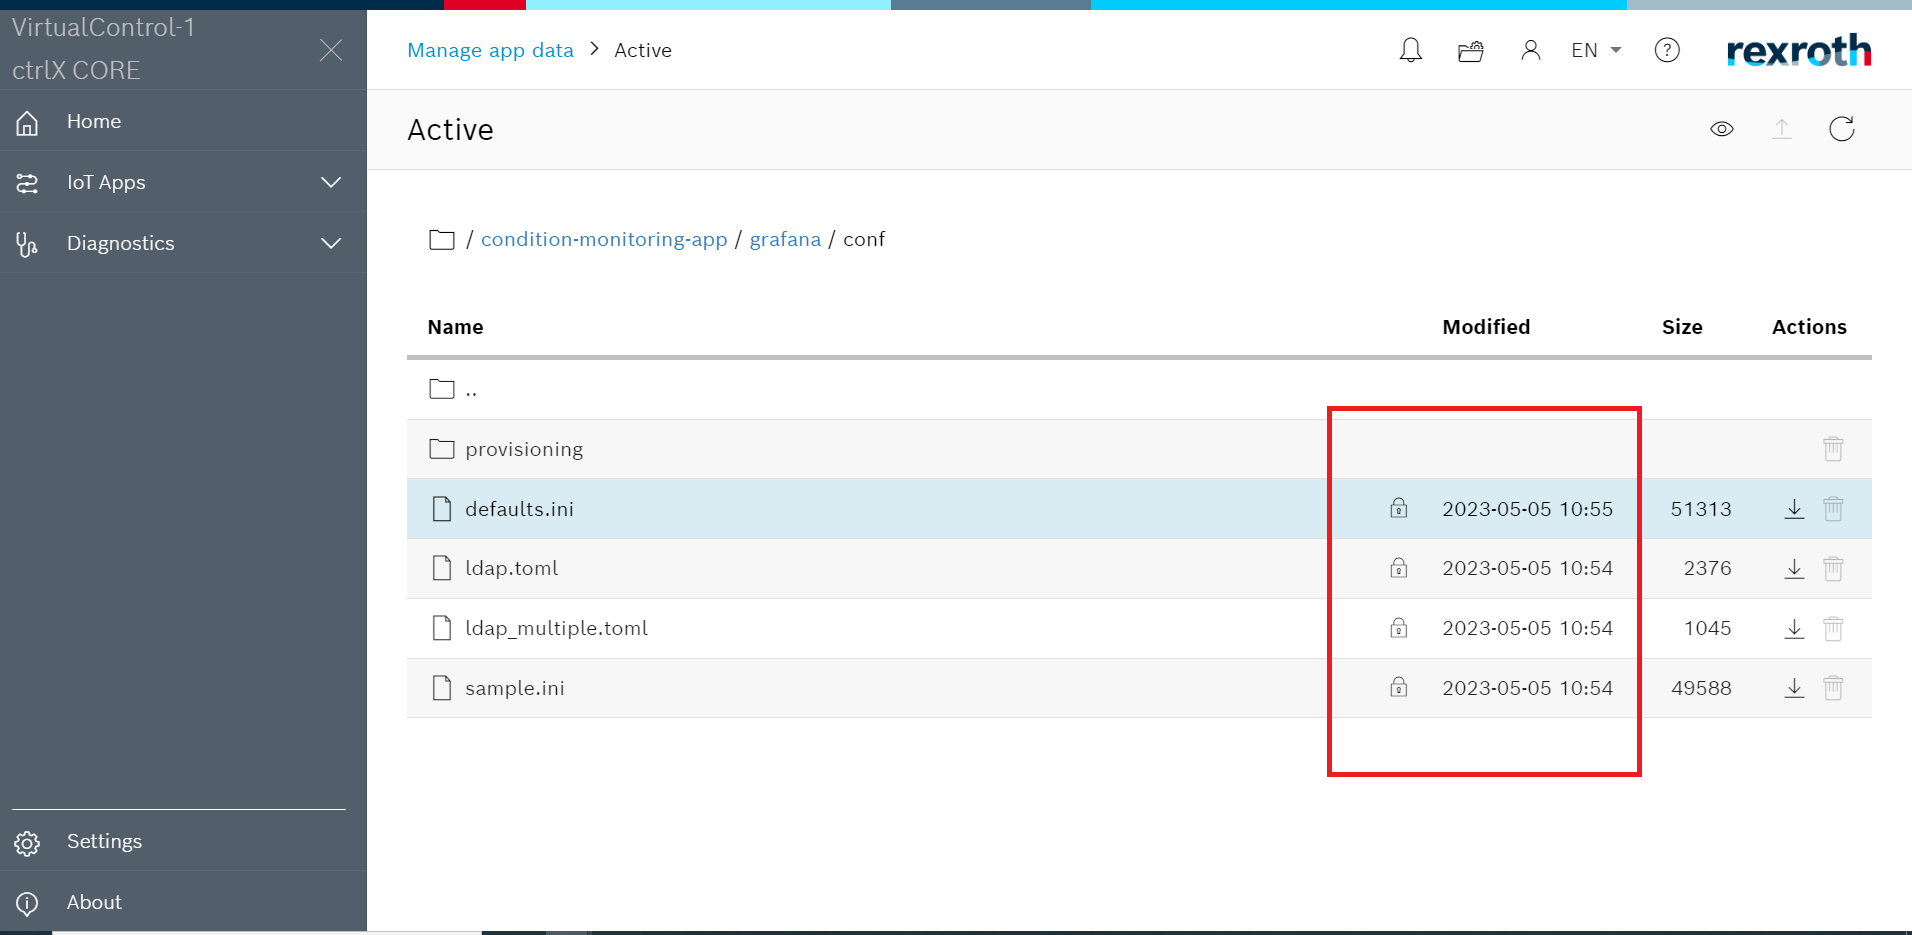Go up to parent directory entry
The height and width of the screenshot is (935, 1912).
coord(470,389)
